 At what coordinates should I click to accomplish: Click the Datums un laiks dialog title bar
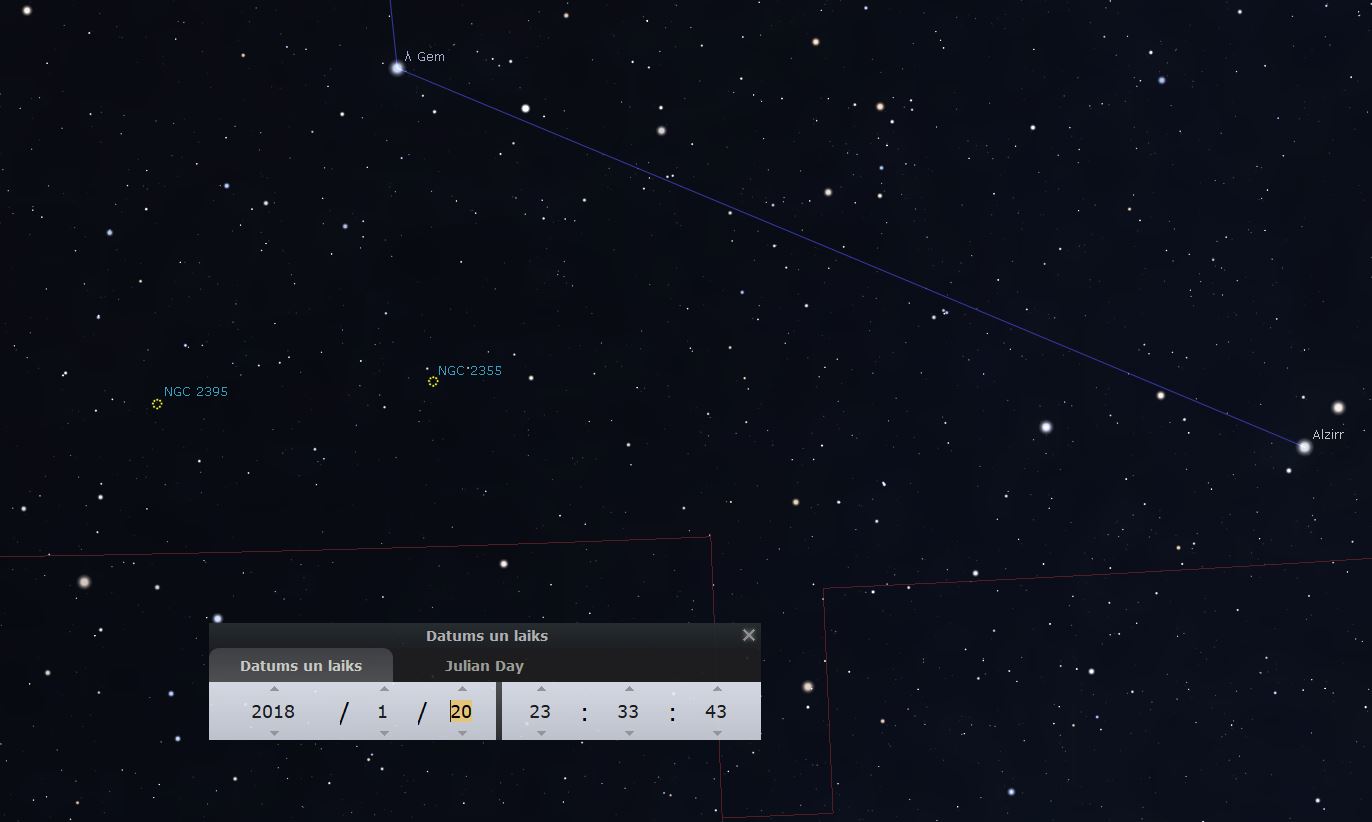coord(485,635)
